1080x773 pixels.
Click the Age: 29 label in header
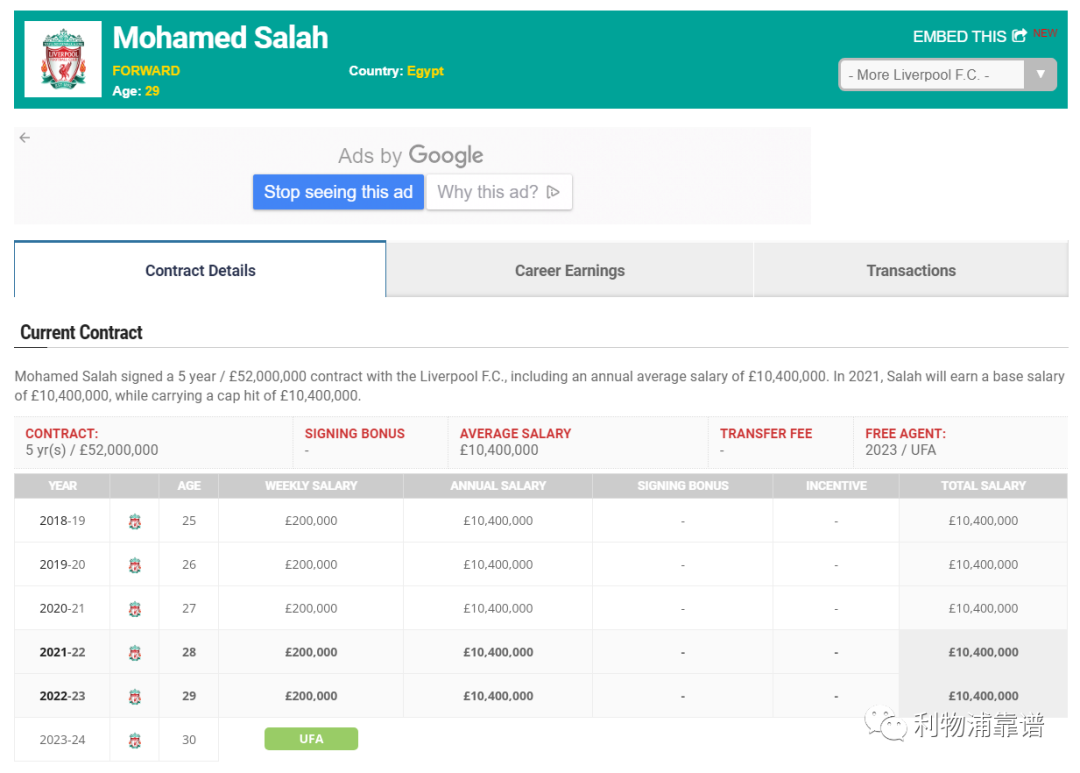coord(136,91)
